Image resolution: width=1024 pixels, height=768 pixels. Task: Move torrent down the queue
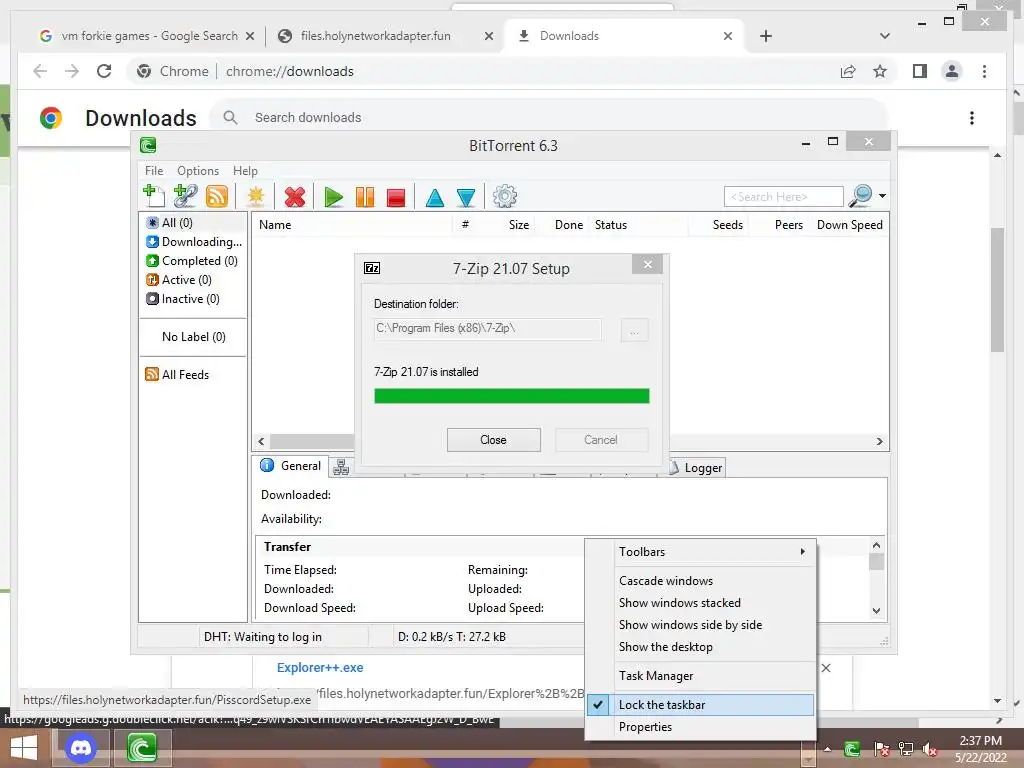click(x=466, y=197)
